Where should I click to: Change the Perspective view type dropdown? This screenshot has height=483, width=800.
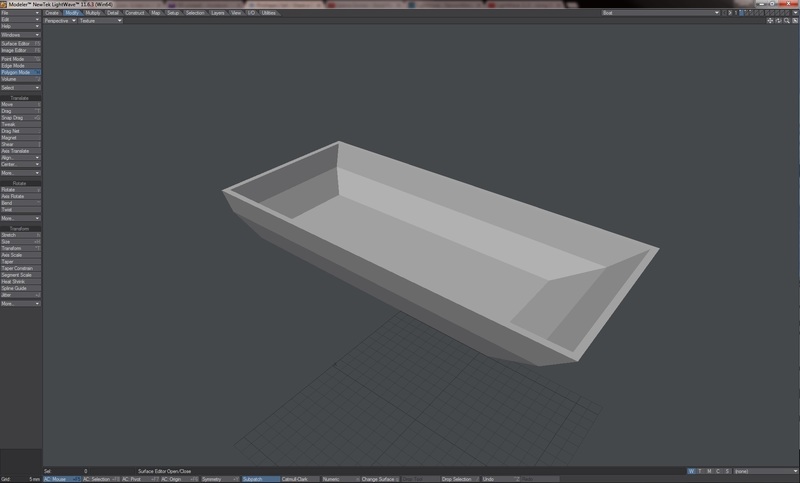(60, 21)
